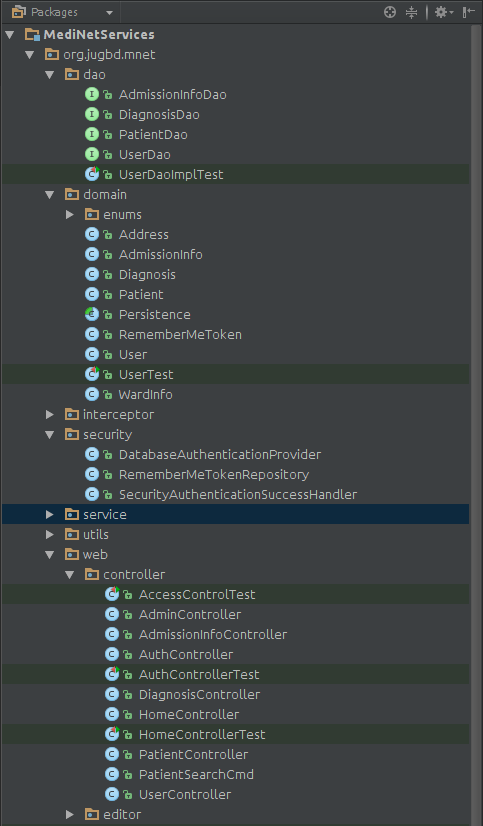
Task: Collapse the org.jugbd.mnet package
Action: tap(30, 55)
